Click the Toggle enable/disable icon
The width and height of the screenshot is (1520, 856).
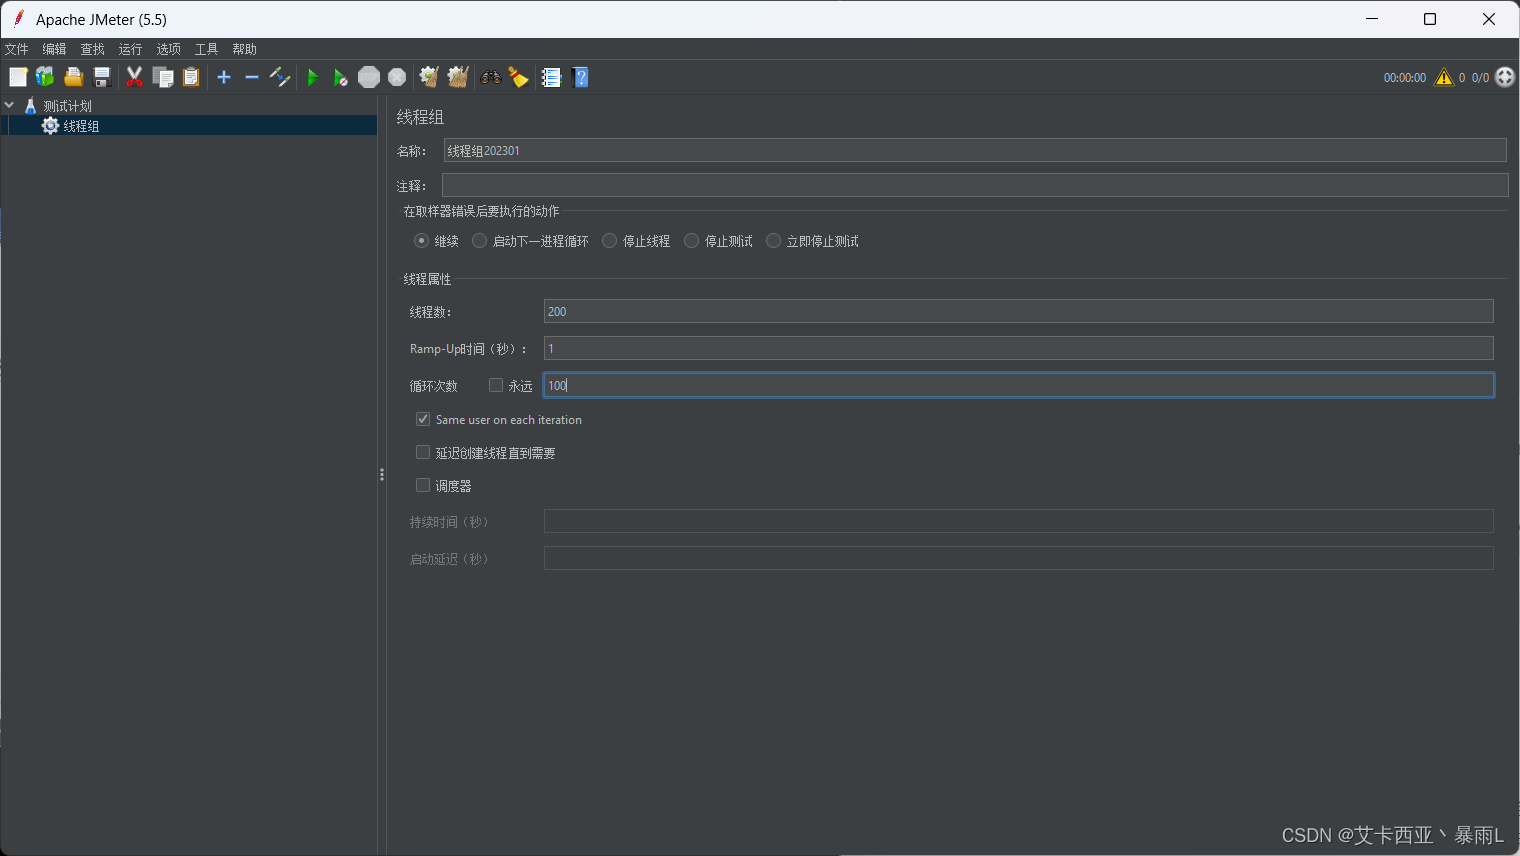pos(280,77)
